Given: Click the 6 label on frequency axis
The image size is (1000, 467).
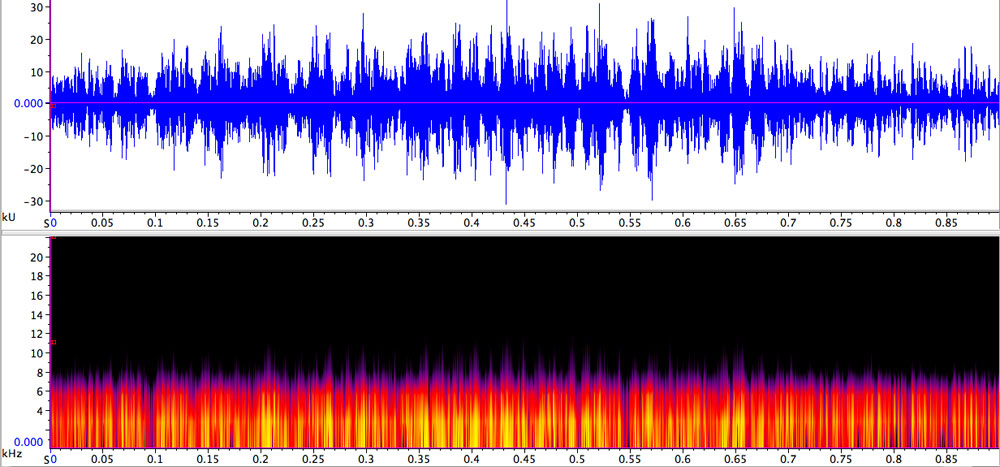Looking at the screenshot, I should click(x=40, y=392).
